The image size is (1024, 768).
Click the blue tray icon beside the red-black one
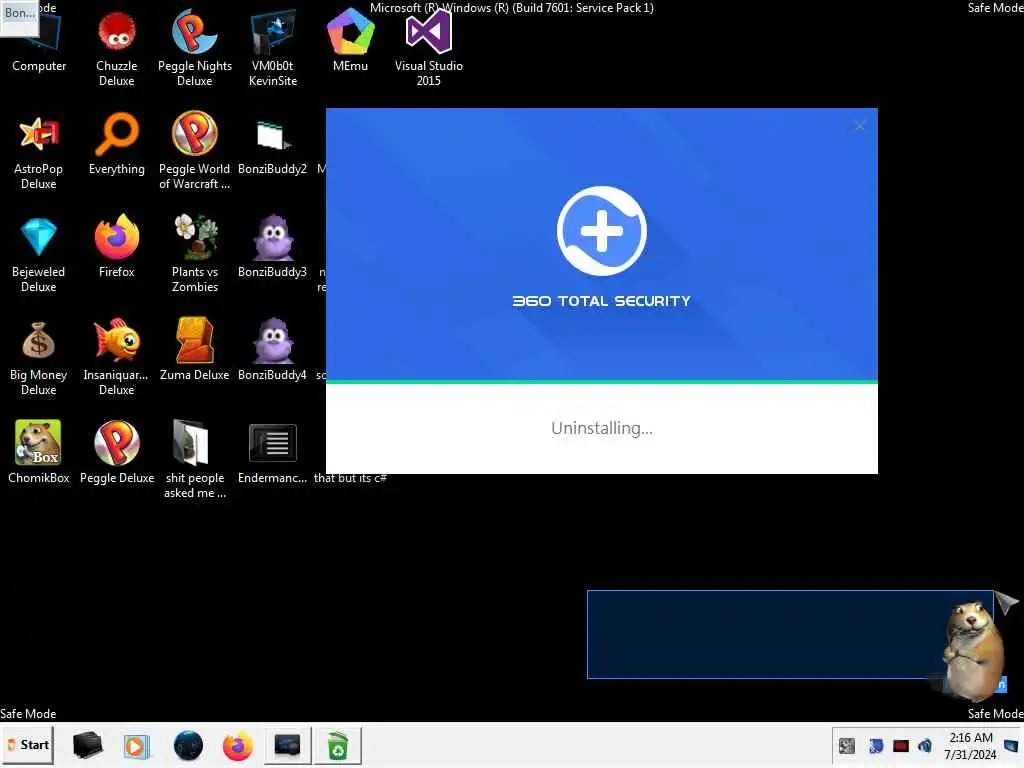[876, 746]
